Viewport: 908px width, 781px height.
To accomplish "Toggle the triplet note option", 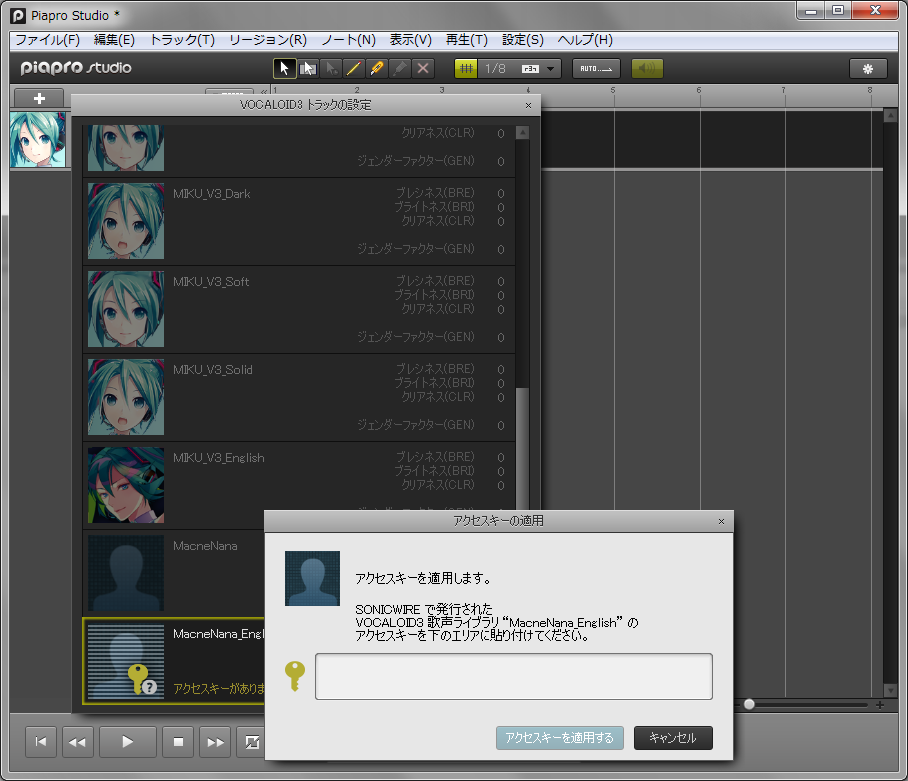I will click(530, 69).
